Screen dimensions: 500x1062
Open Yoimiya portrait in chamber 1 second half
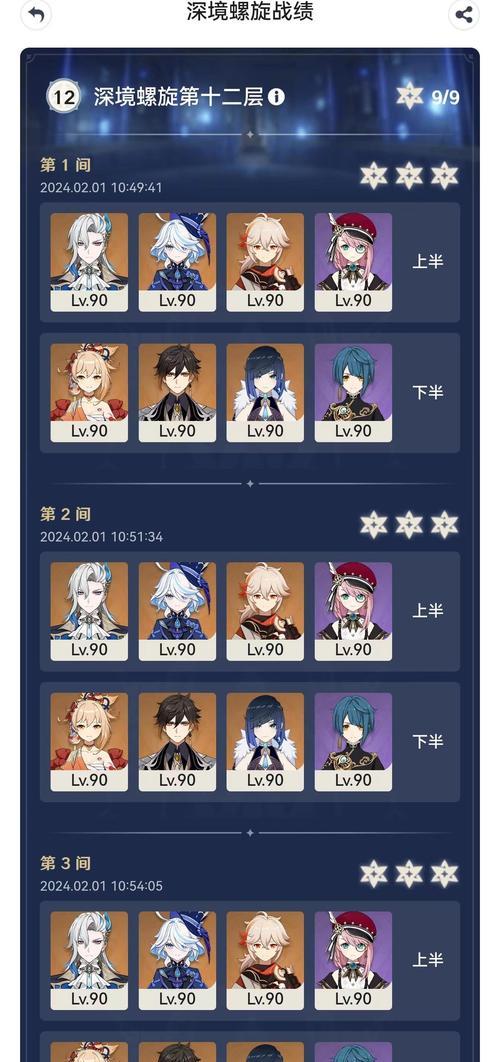pos(89,393)
